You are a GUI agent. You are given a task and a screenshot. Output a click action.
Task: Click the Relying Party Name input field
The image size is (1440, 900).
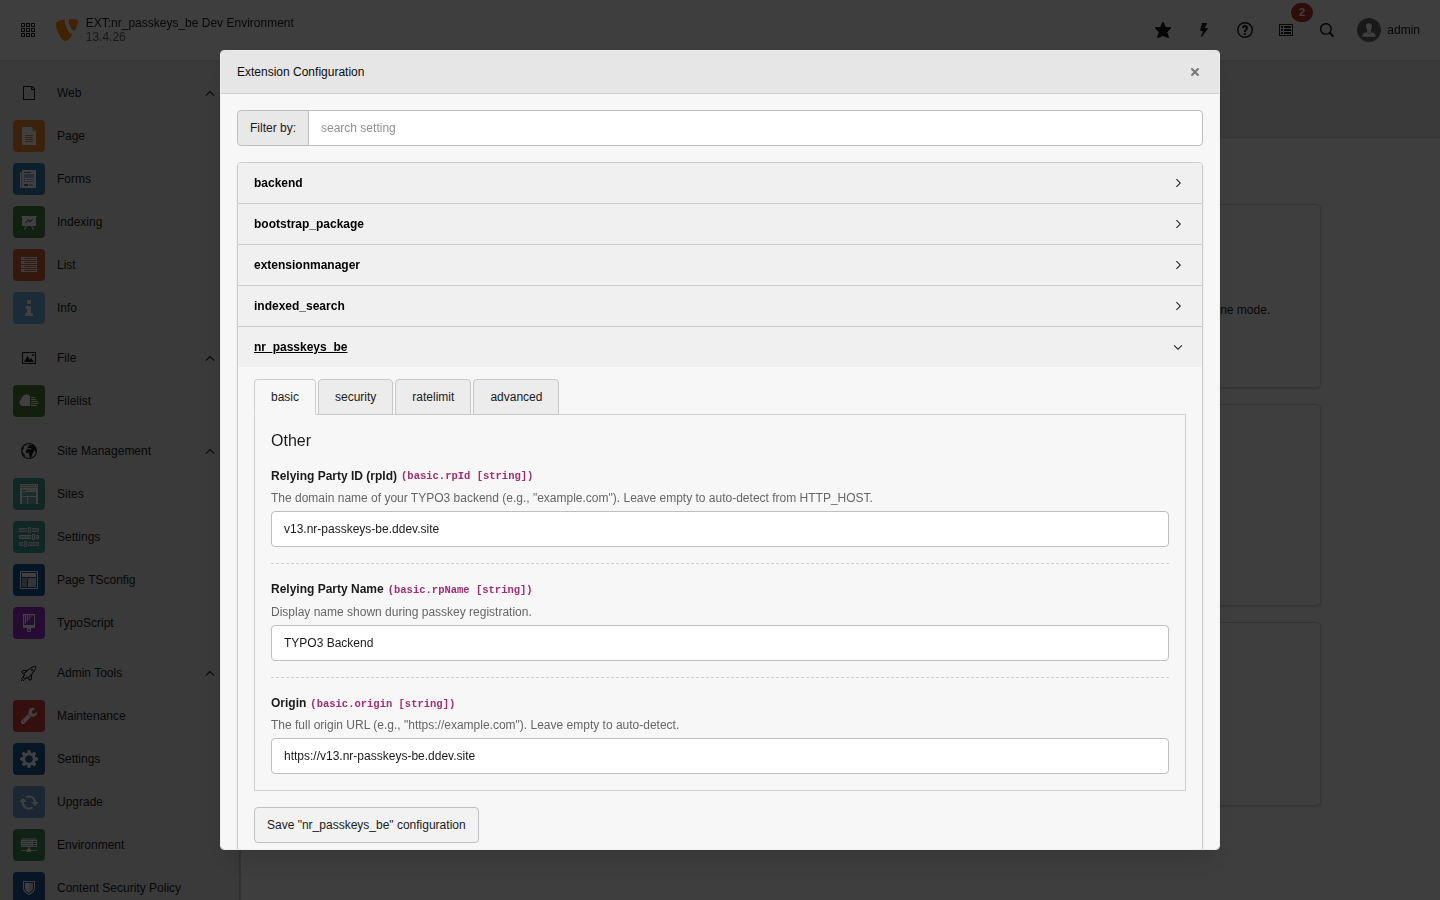720,643
